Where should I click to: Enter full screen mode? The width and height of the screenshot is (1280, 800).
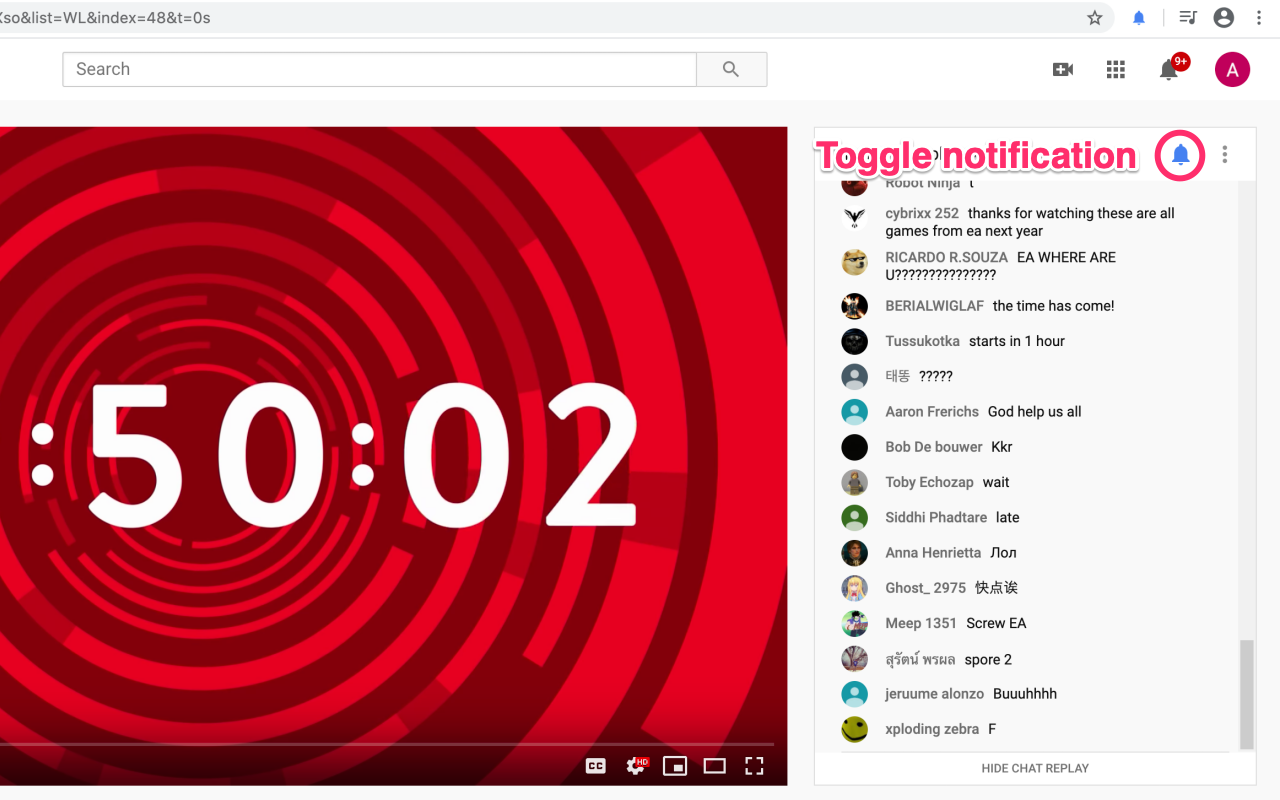pyautogui.click(x=754, y=766)
